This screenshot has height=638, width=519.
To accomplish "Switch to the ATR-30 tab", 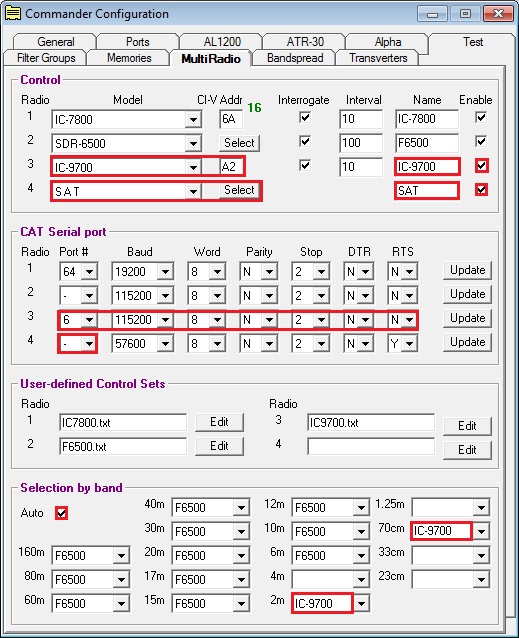I will pos(305,42).
